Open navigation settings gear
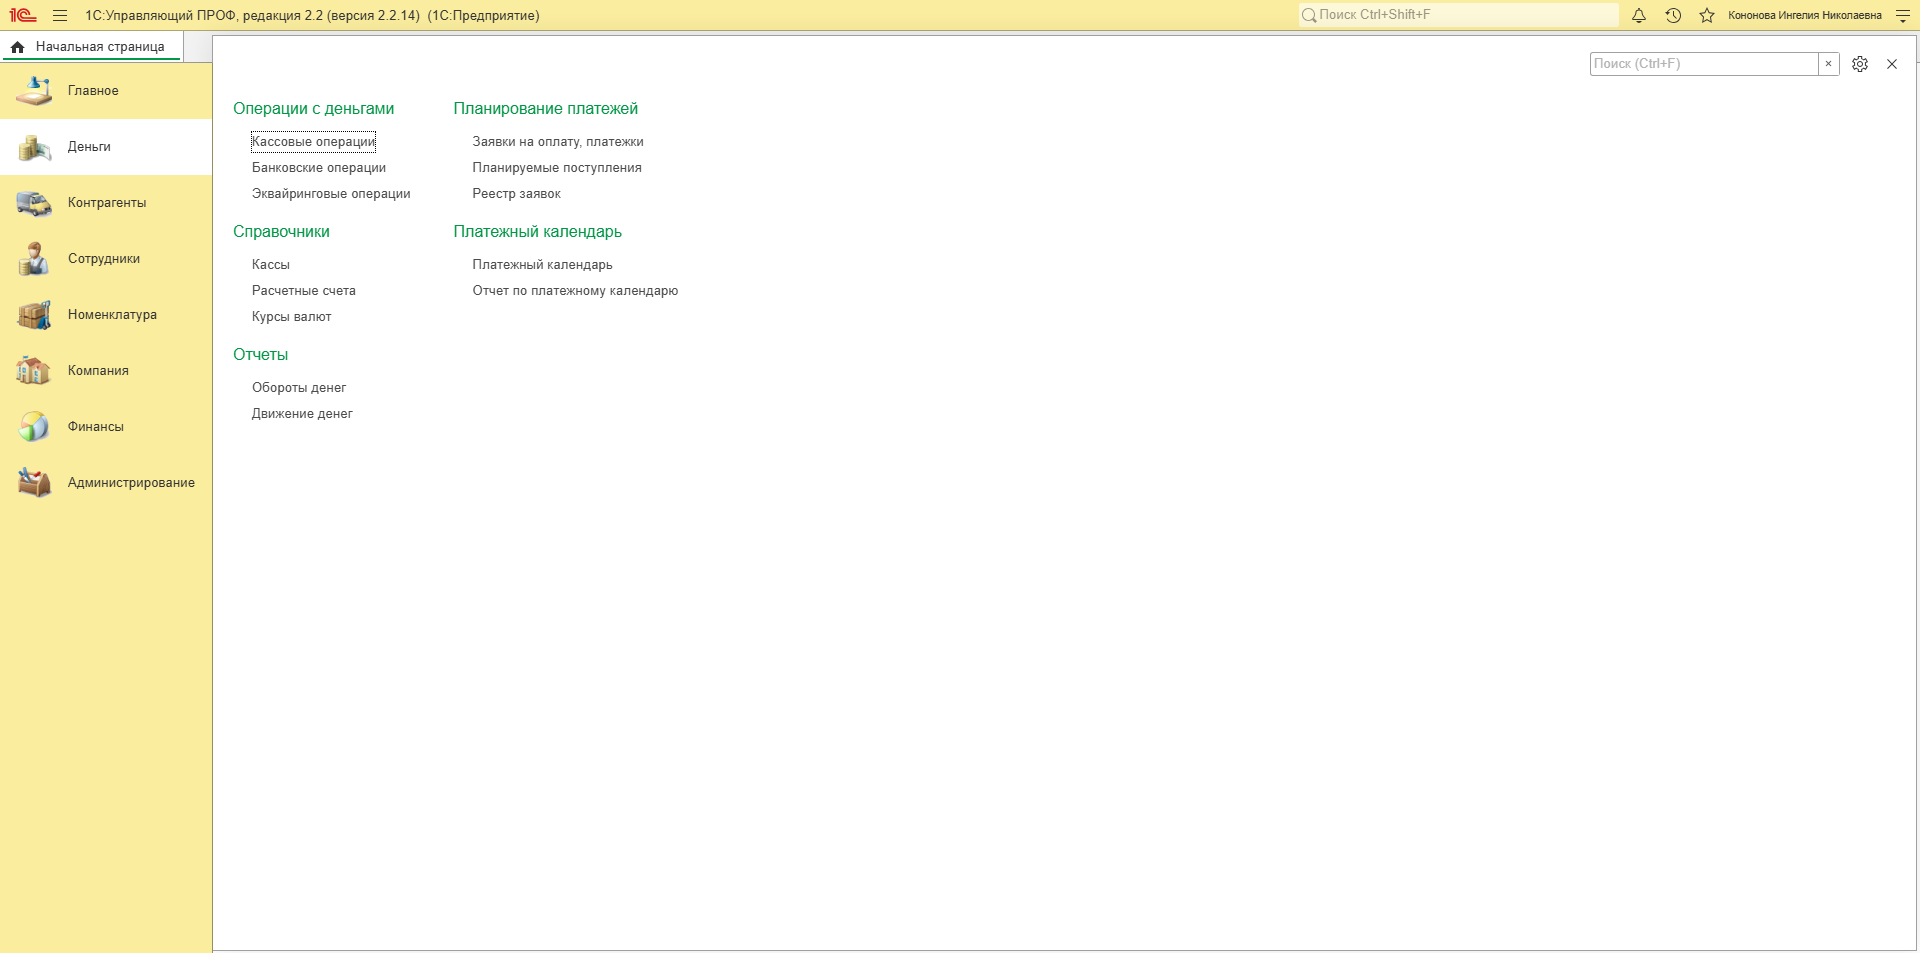 1860,64
